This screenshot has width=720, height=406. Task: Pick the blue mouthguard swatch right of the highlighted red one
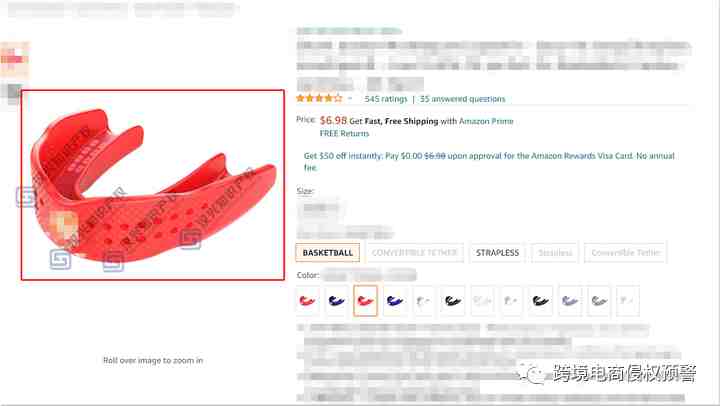coord(394,301)
